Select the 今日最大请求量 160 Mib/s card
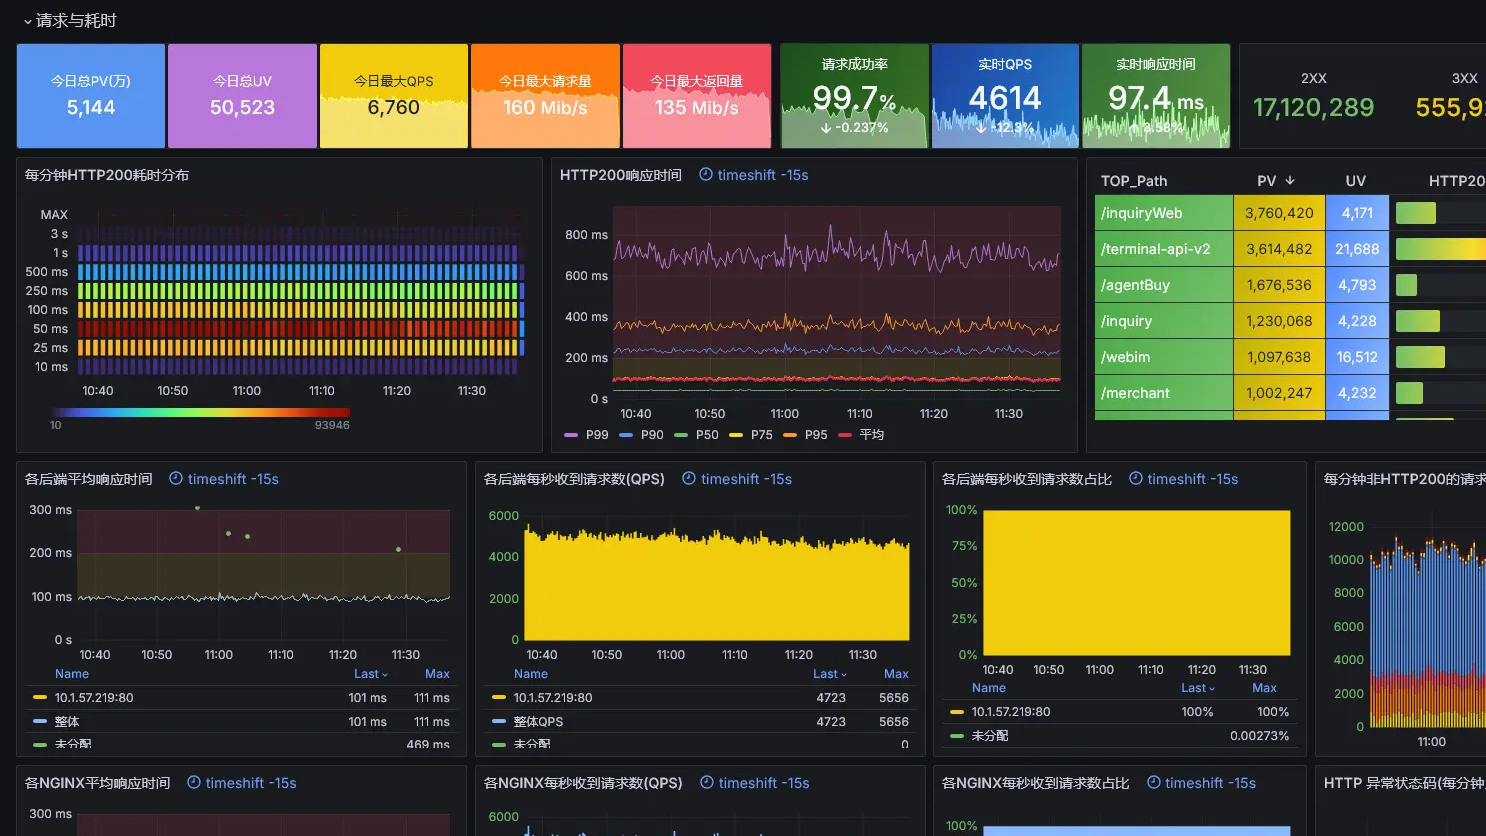Image resolution: width=1486 pixels, height=836 pixels. click(x=545, y=96)
